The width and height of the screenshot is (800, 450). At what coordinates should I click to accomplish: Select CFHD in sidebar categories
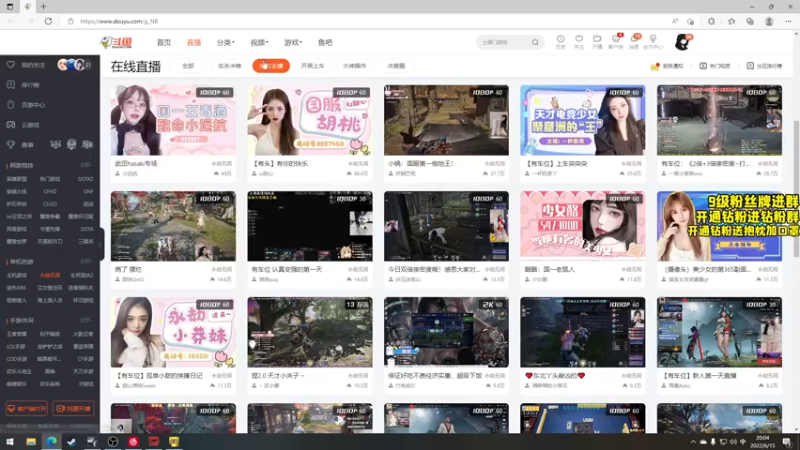[x=50, y=192]
